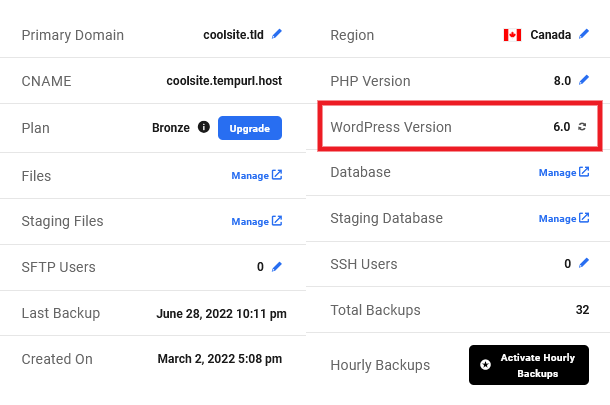Click the Canada flag icon
This screenshot has width=610, height=405.
512,35
